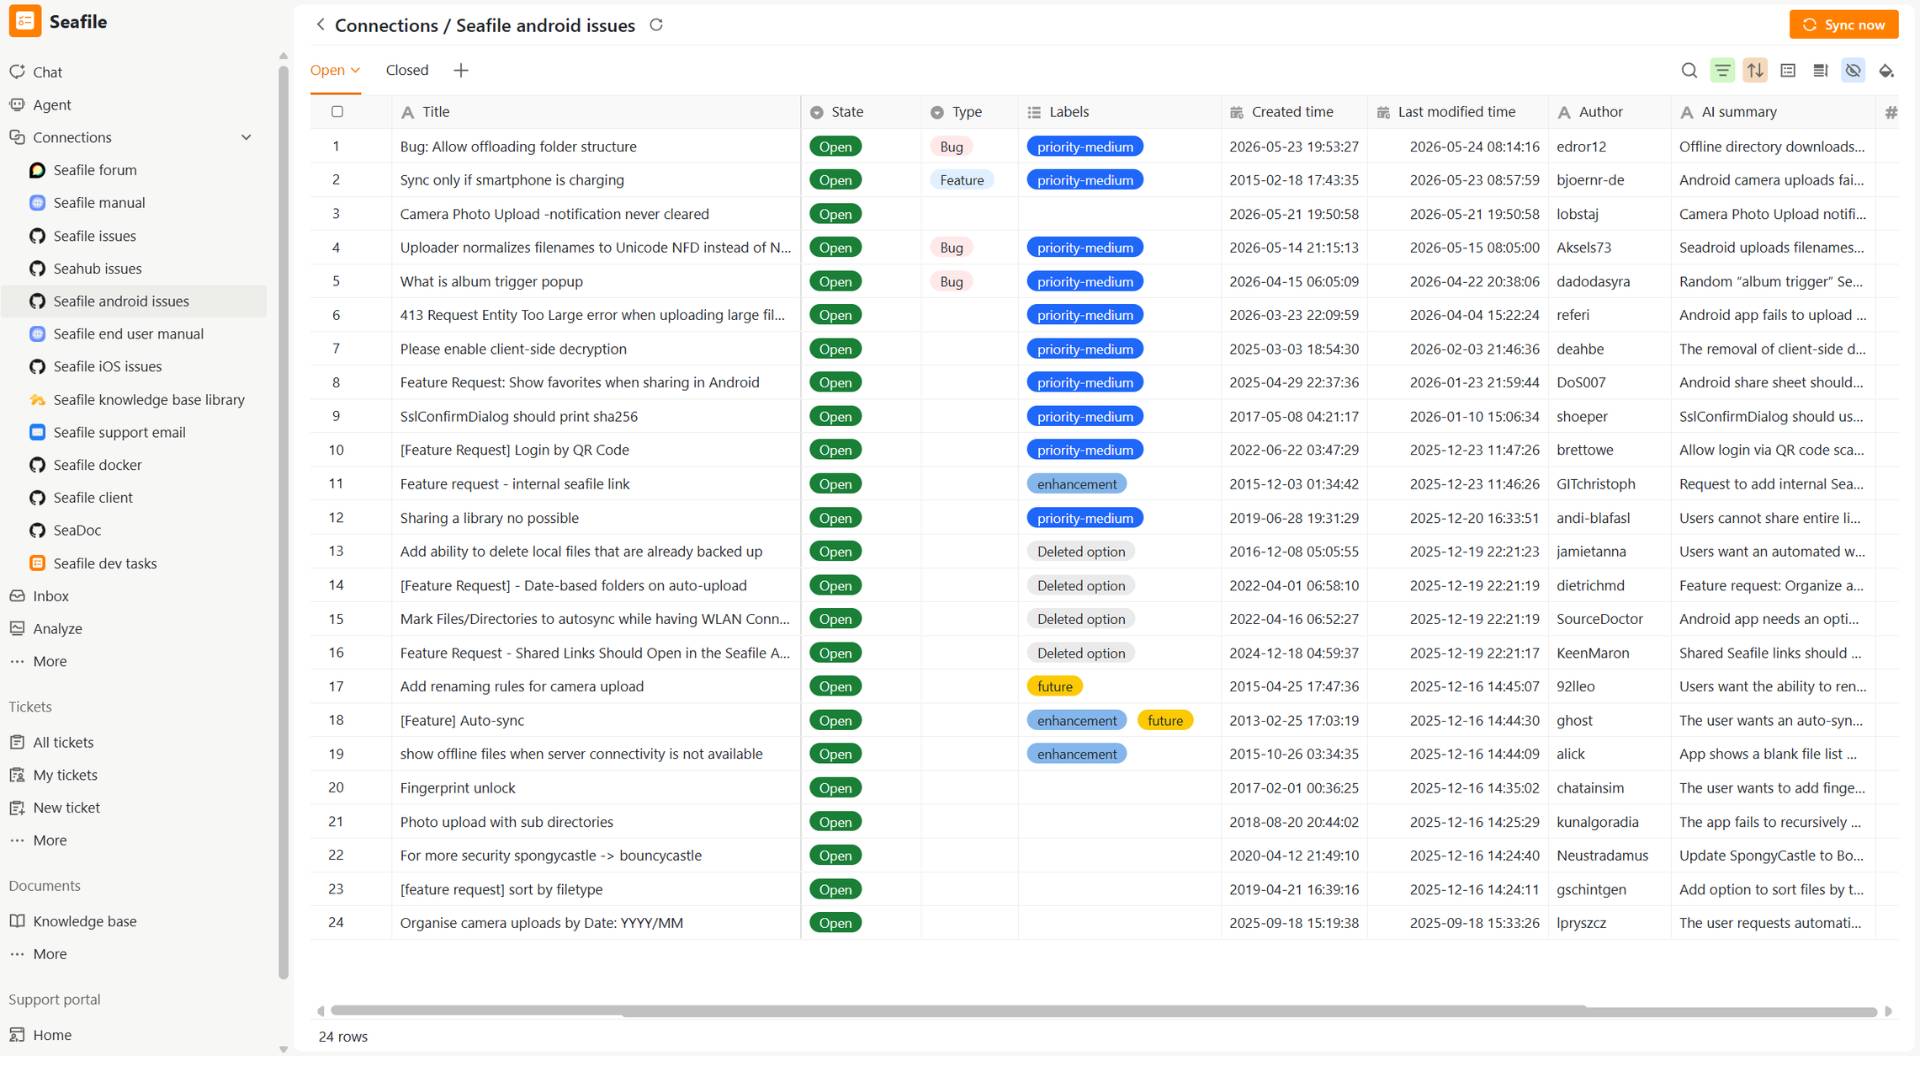Image resolution: width=1920 pixels, height=1080 pixels.
Task: Open the Seafile support email connection
Action: pyautogui.click(x=119, y=432)
